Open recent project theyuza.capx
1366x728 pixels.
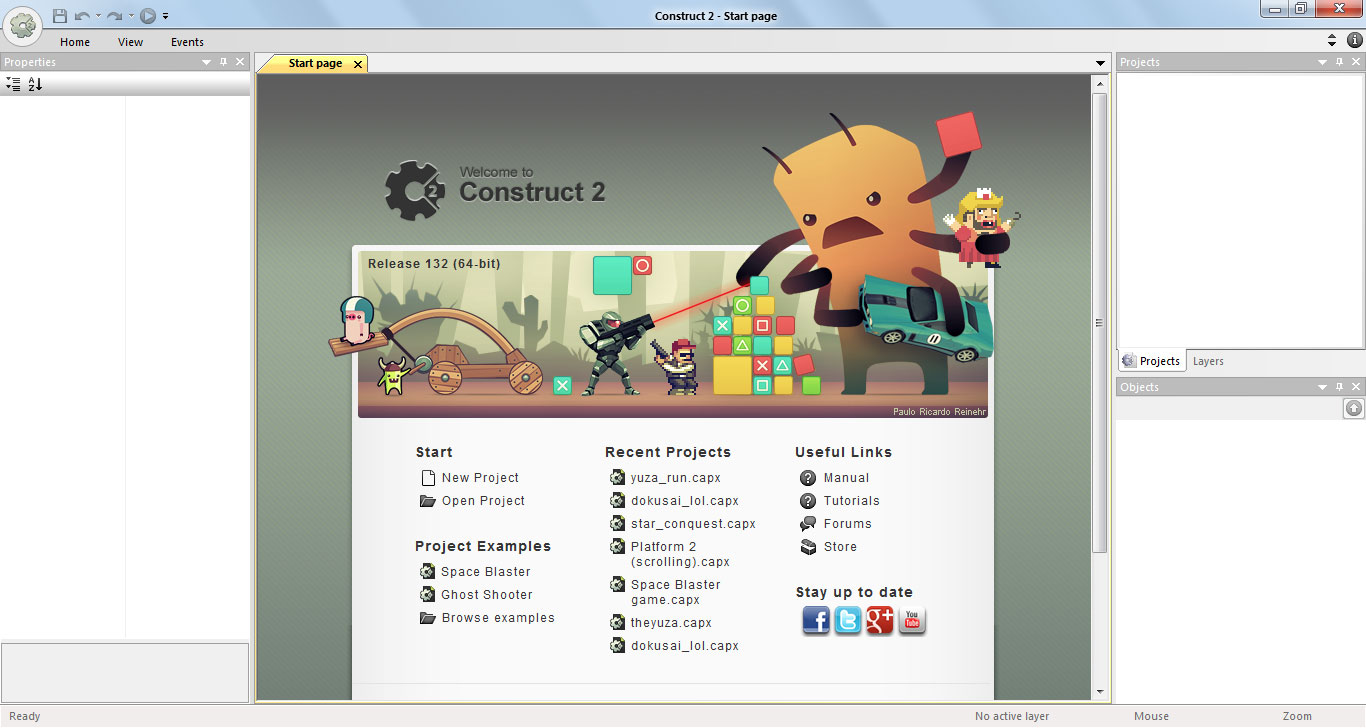click(x=671, y=623)
